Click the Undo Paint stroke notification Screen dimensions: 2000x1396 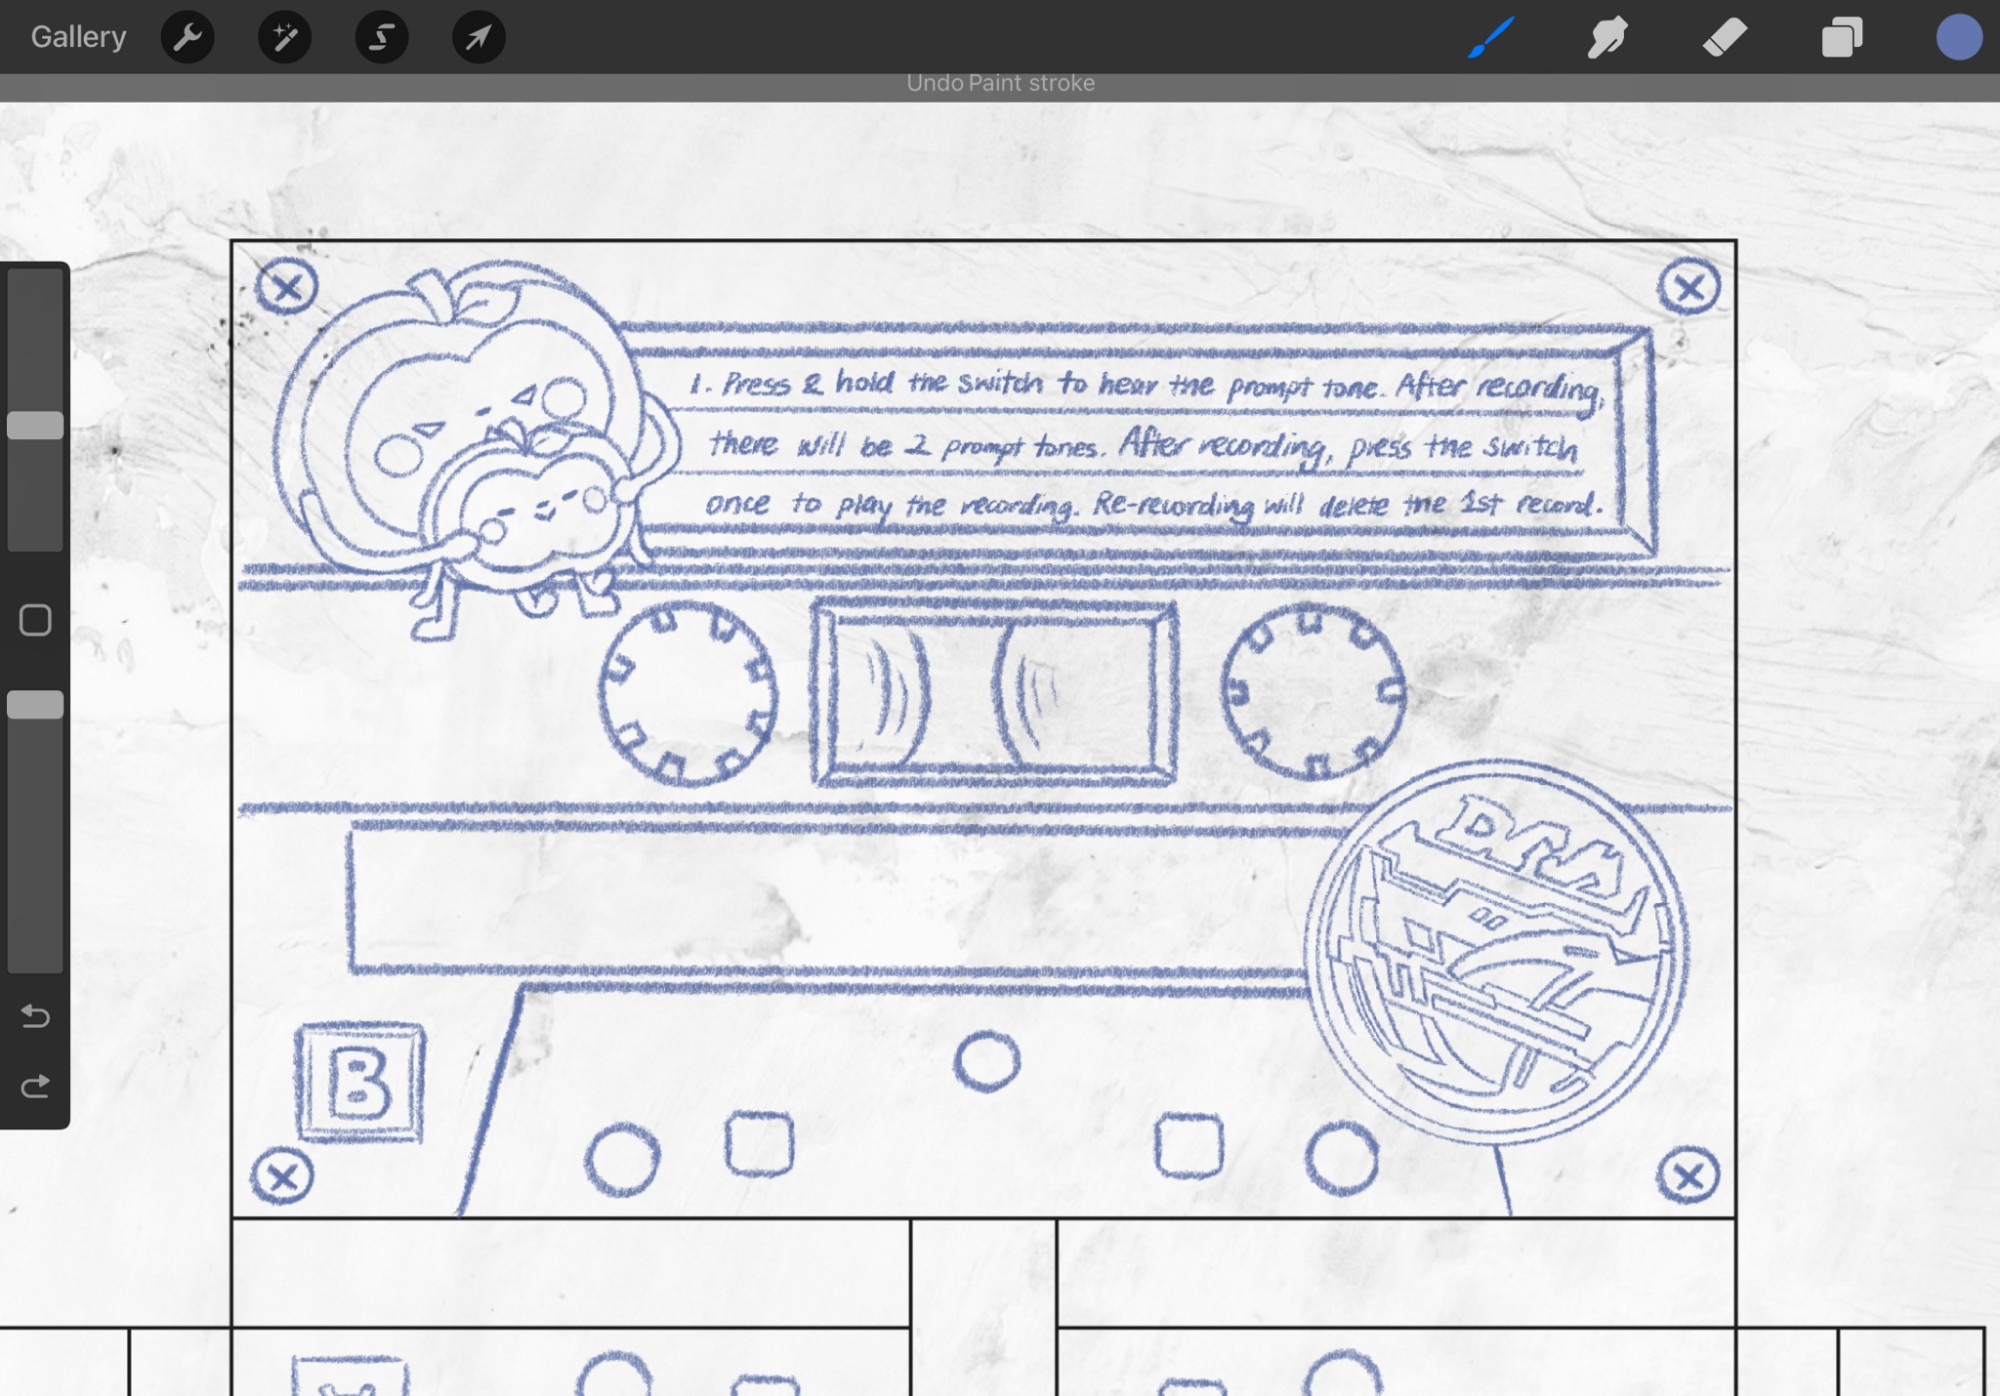click(x=1000, y=84)
